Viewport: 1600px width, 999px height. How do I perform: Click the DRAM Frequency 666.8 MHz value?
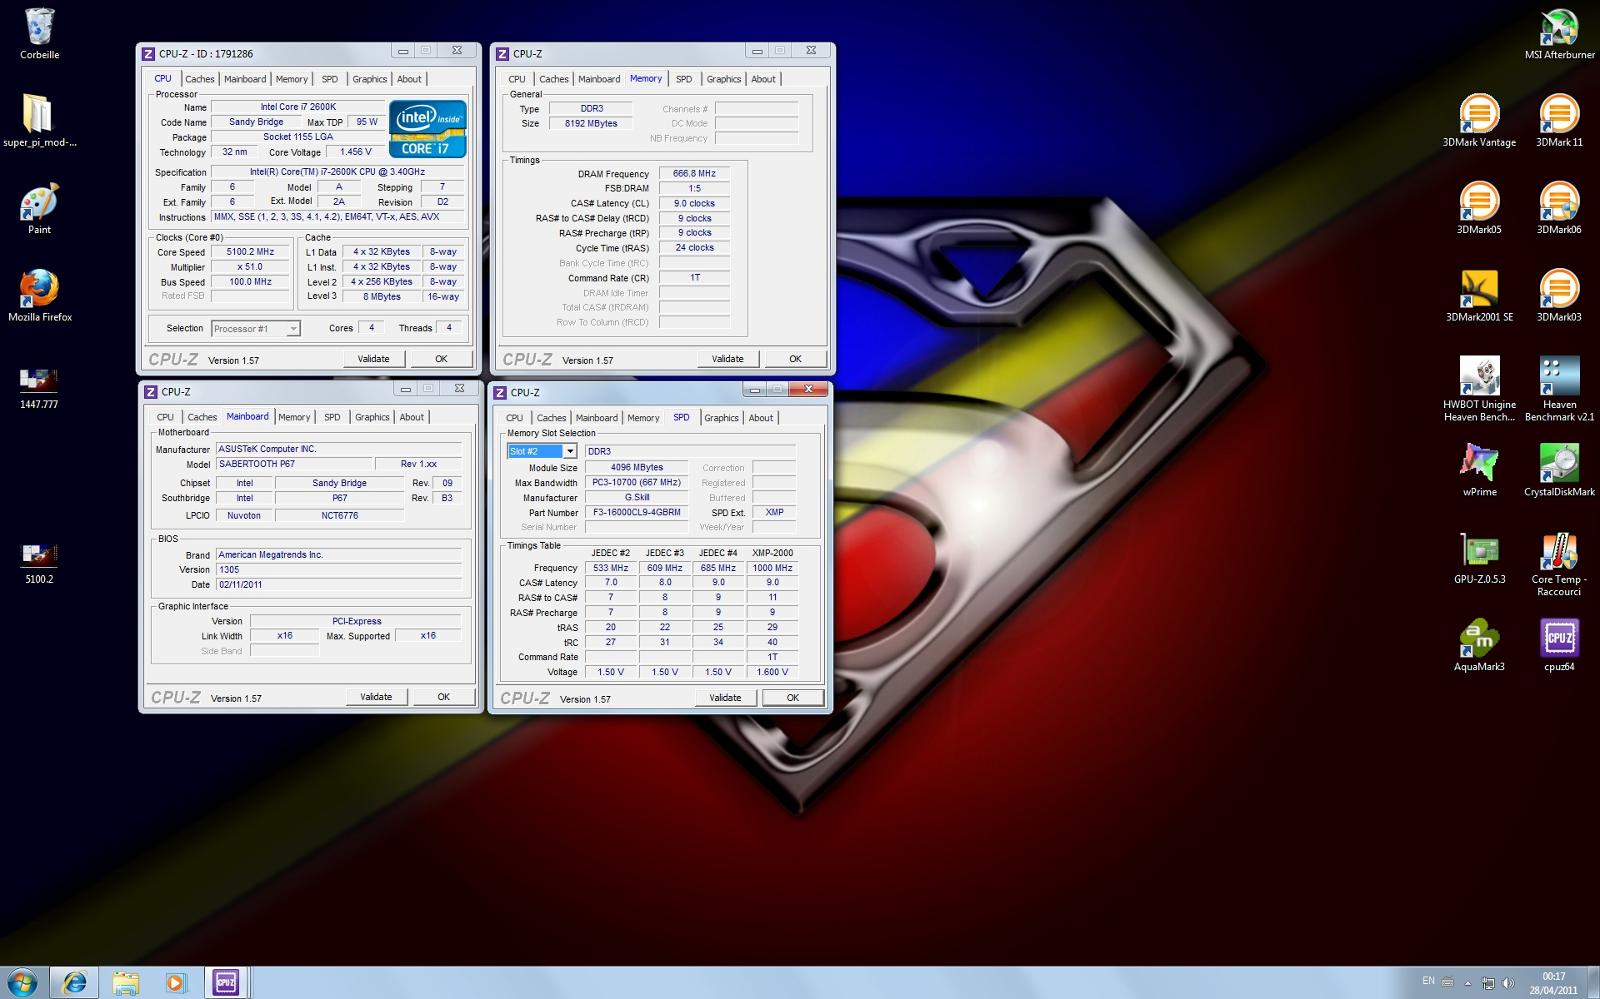(695, 173)
